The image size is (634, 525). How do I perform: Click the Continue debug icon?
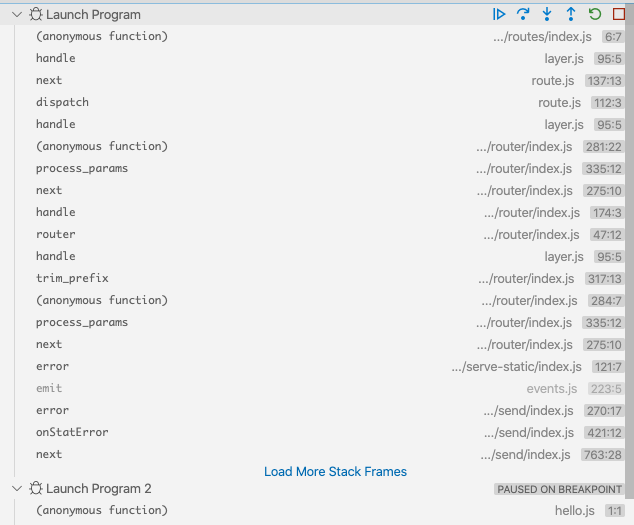pyautogui.click(x=499, y=14)
